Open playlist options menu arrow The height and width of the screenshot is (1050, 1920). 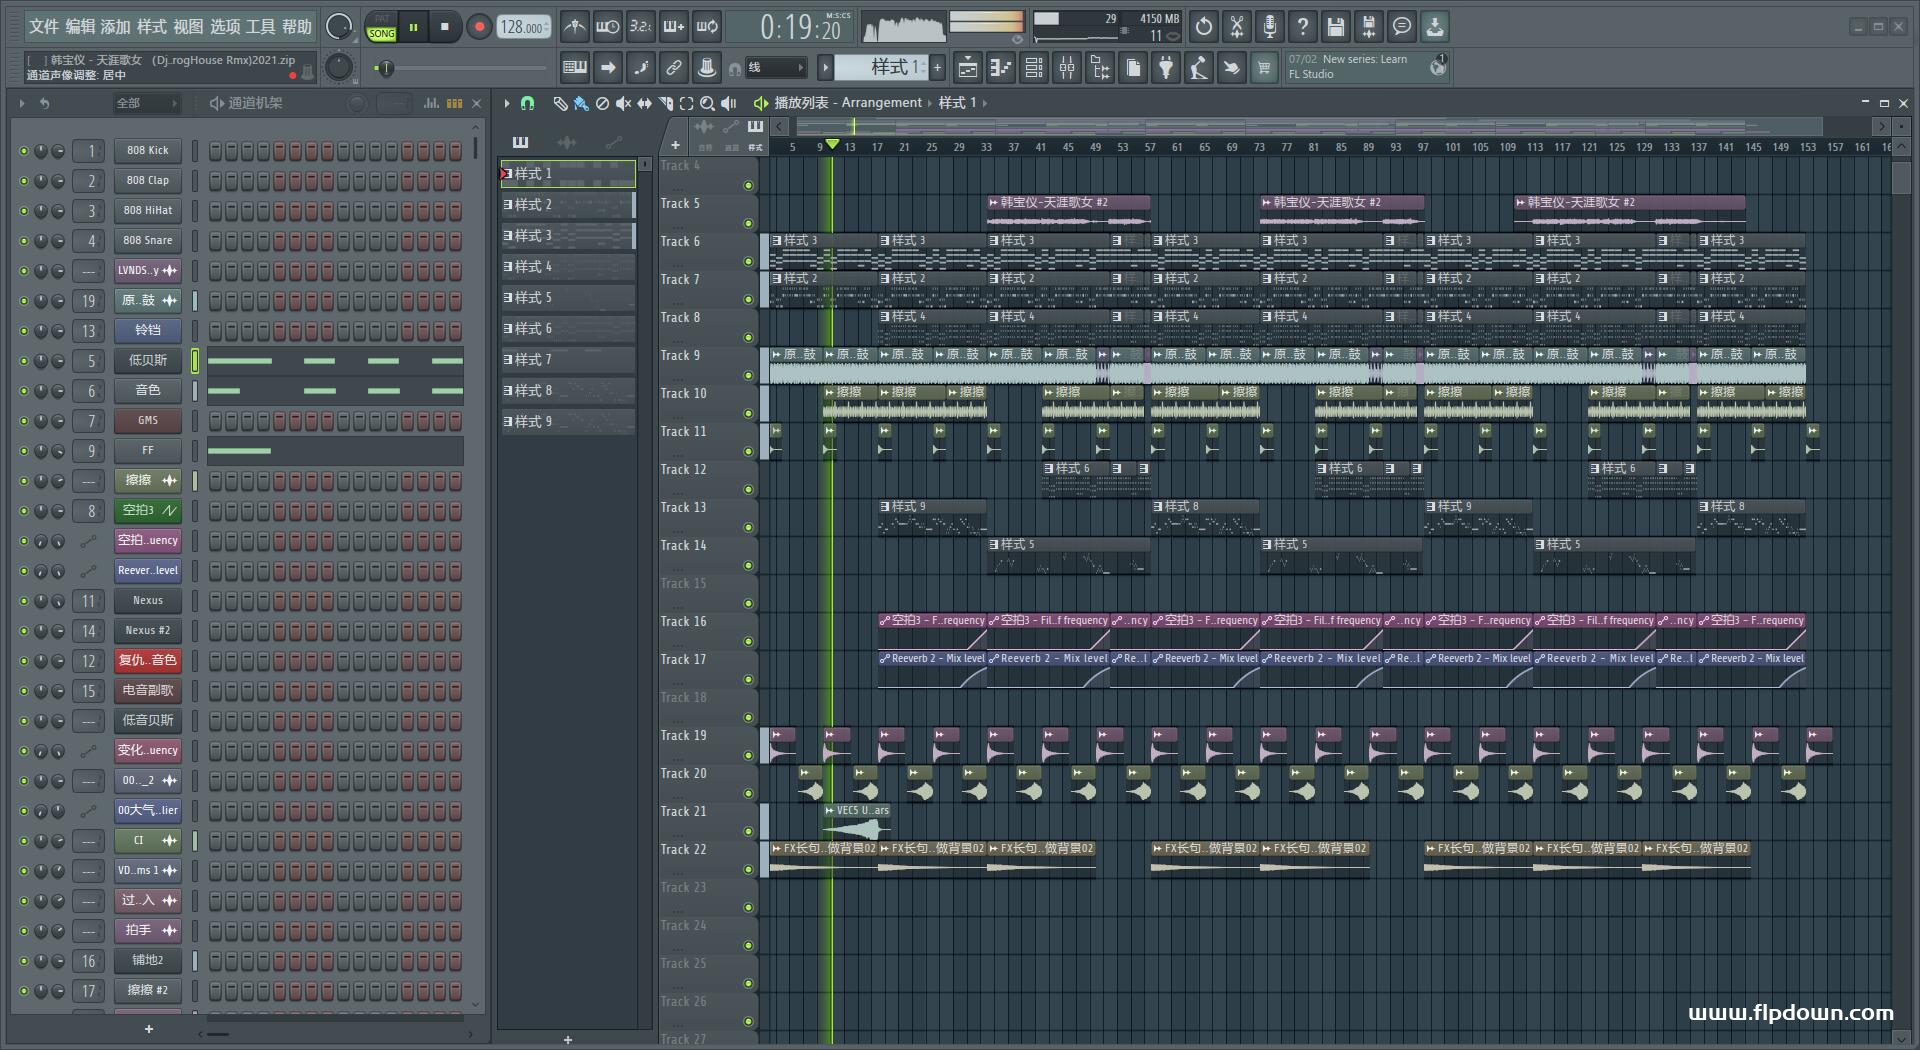click(x=507, y=103)
